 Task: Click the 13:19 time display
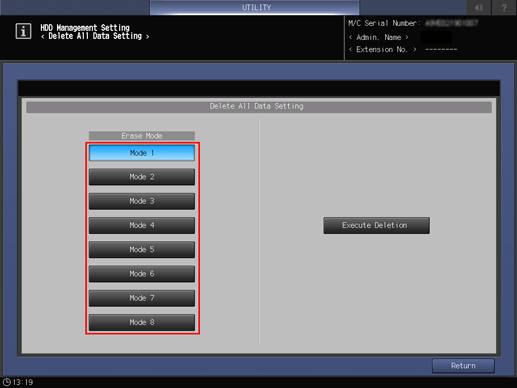point(23,382)
